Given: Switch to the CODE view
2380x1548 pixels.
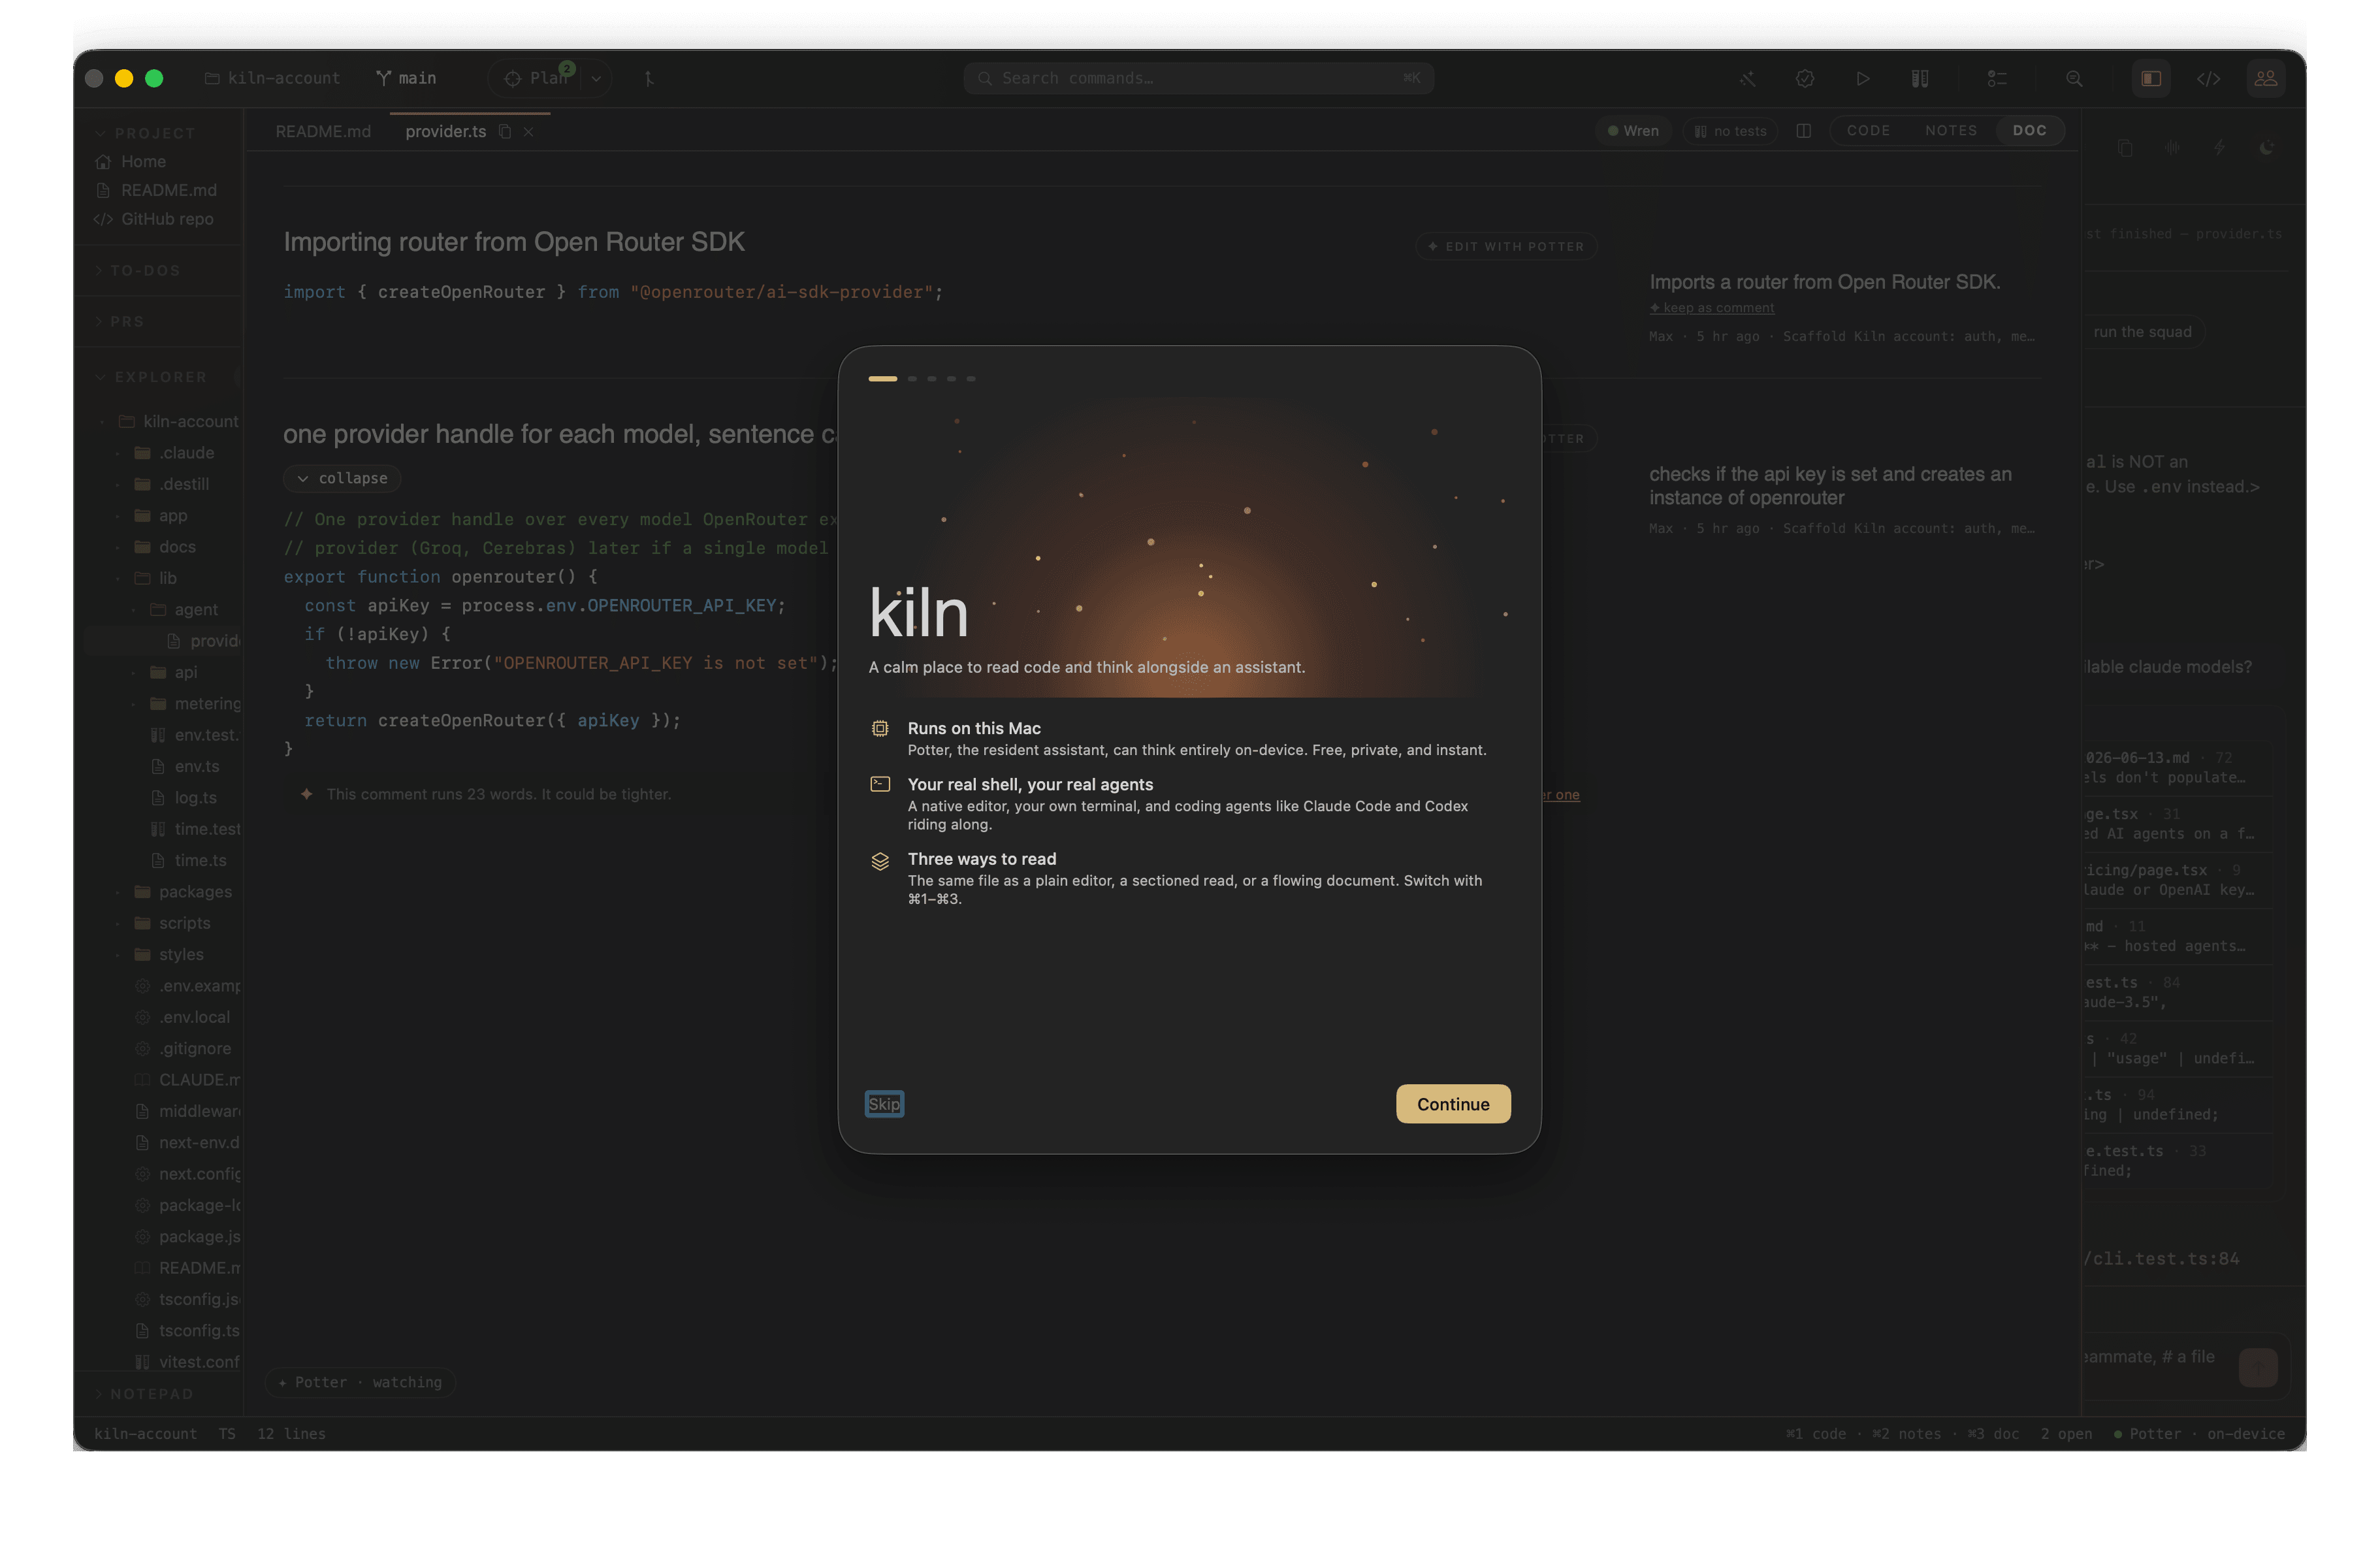Looking at the screenshot, I should point(1868,131).
